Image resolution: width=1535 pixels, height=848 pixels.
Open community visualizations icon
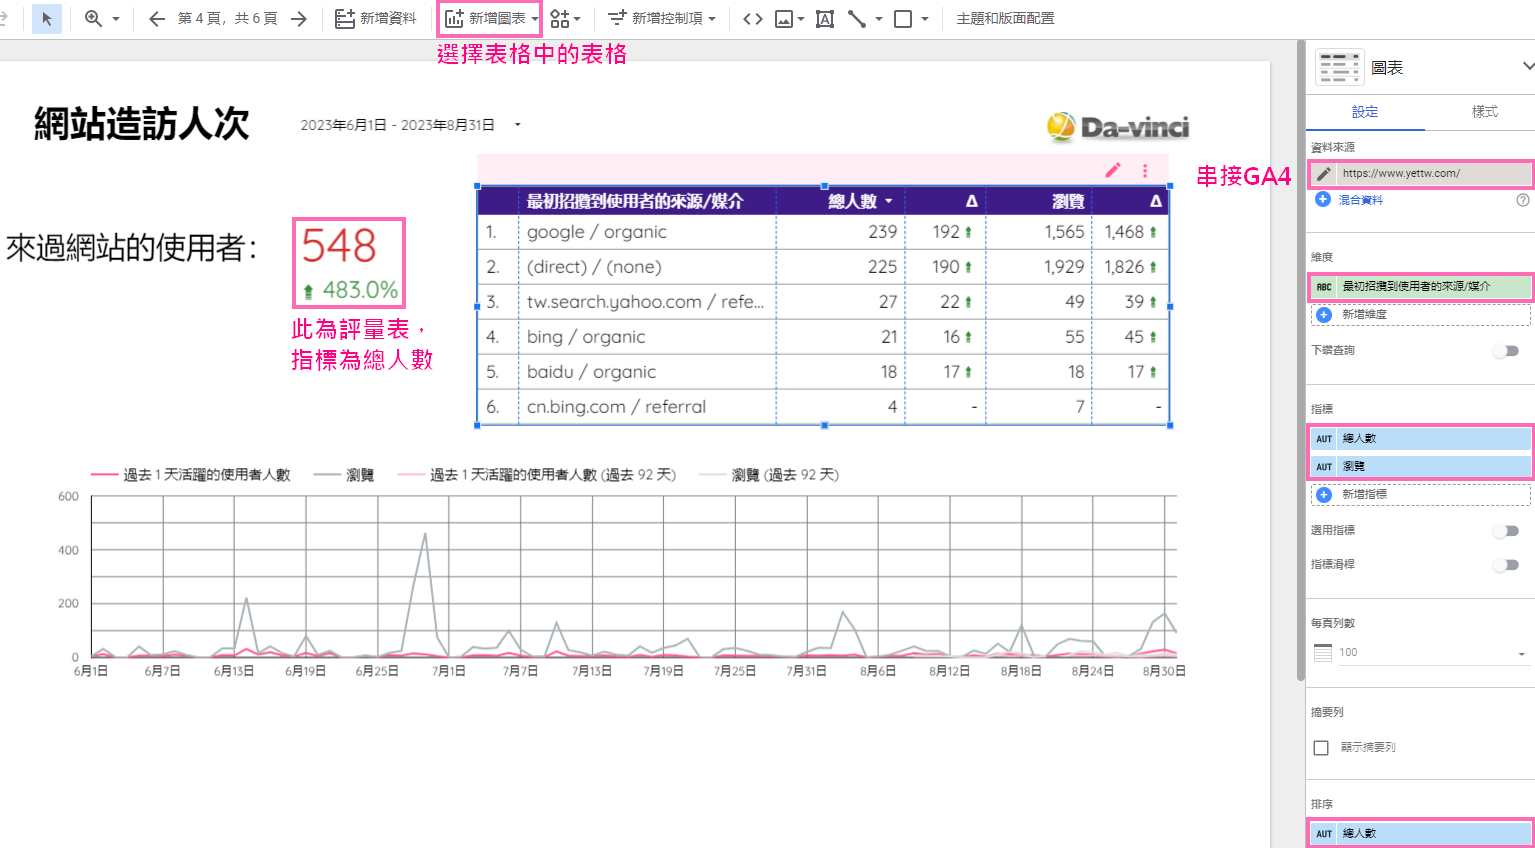(x=560, y=19)
